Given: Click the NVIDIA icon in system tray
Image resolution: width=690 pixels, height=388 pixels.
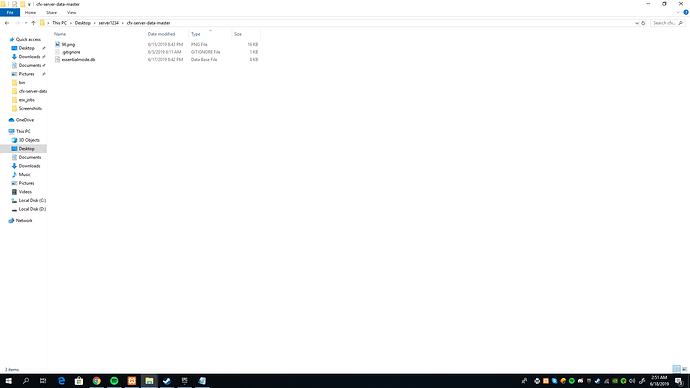Looking at the screenshot, I should pyautogui.click(x=615, y=381).
